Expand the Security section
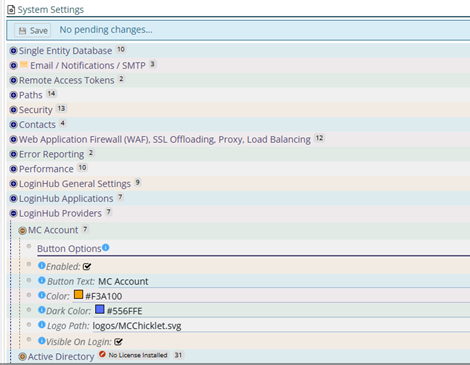 (13, 110)
